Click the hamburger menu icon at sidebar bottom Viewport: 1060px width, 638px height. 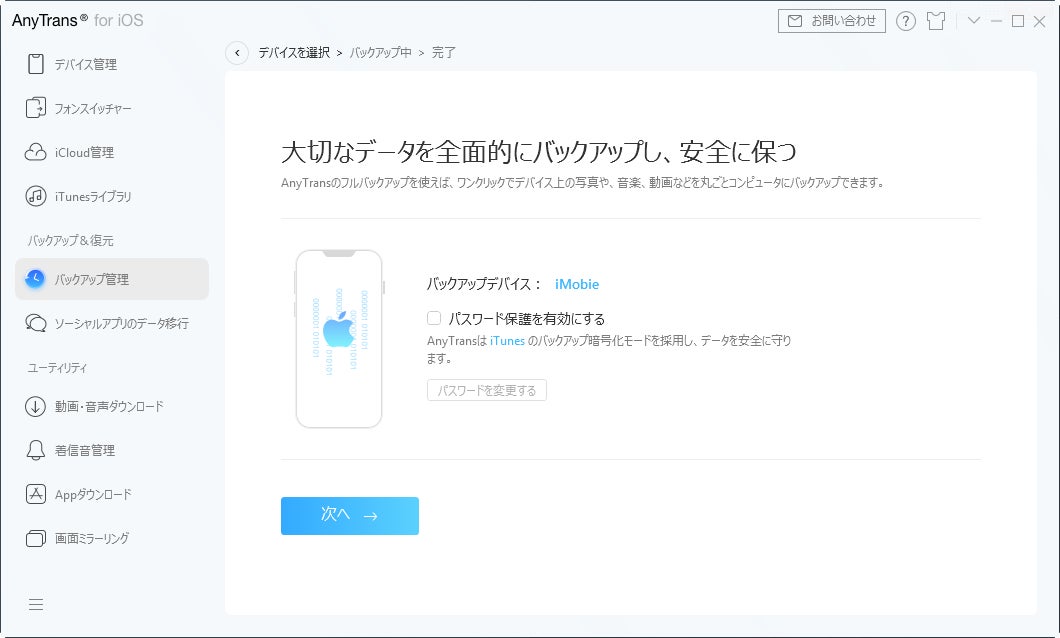36,604
